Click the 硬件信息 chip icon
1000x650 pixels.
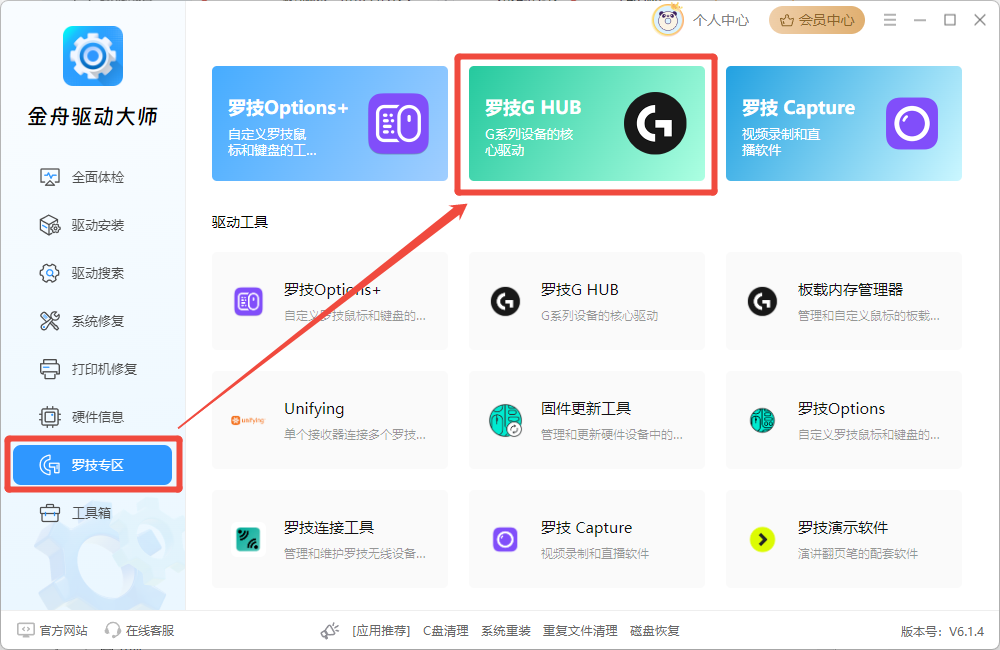pos(50,417)
